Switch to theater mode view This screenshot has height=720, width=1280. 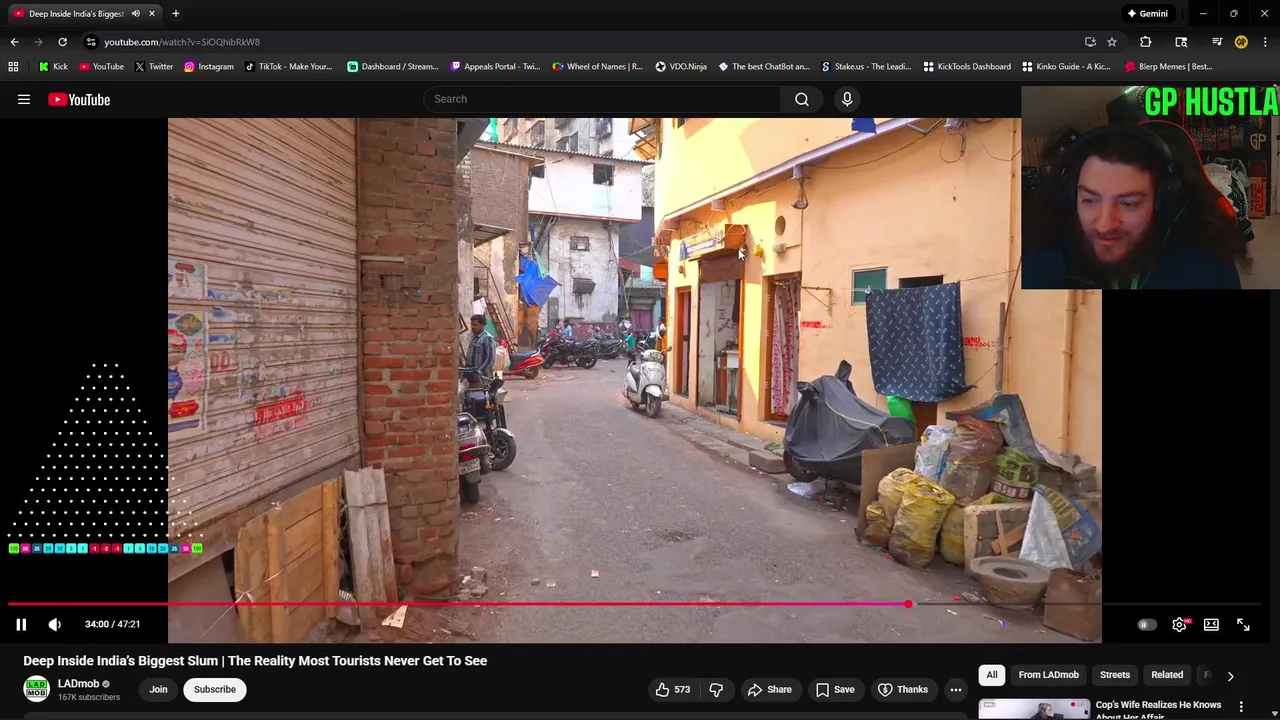1211,624
